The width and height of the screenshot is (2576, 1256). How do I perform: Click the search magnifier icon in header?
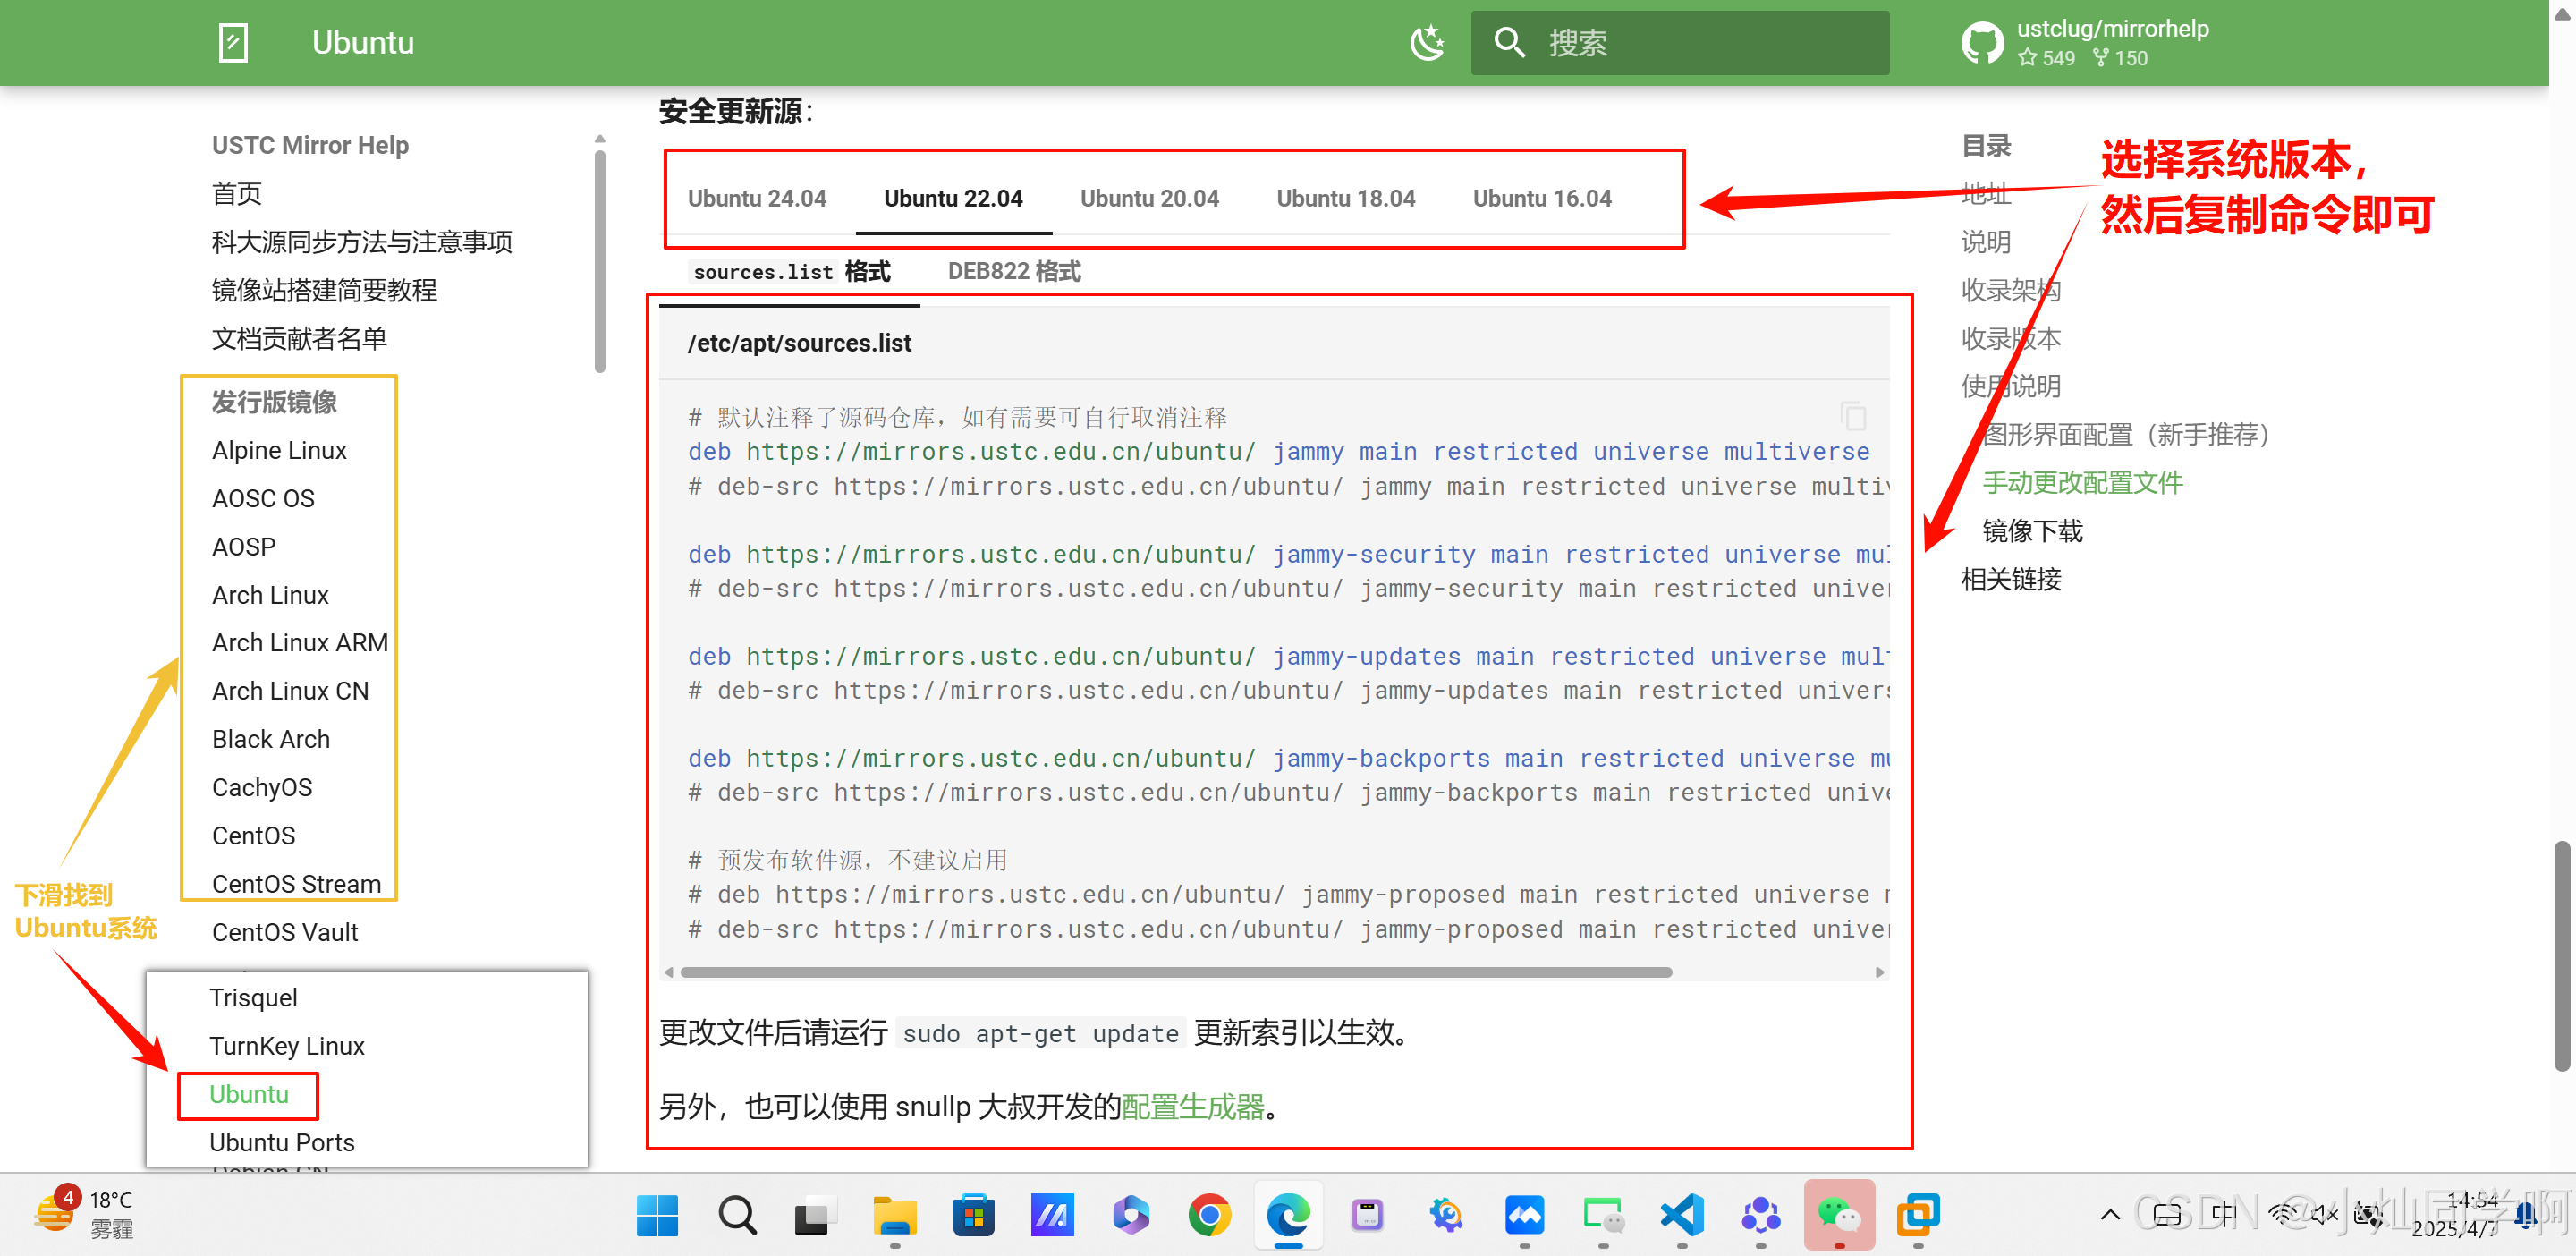pyautogui.click(x=1508, y=43)
